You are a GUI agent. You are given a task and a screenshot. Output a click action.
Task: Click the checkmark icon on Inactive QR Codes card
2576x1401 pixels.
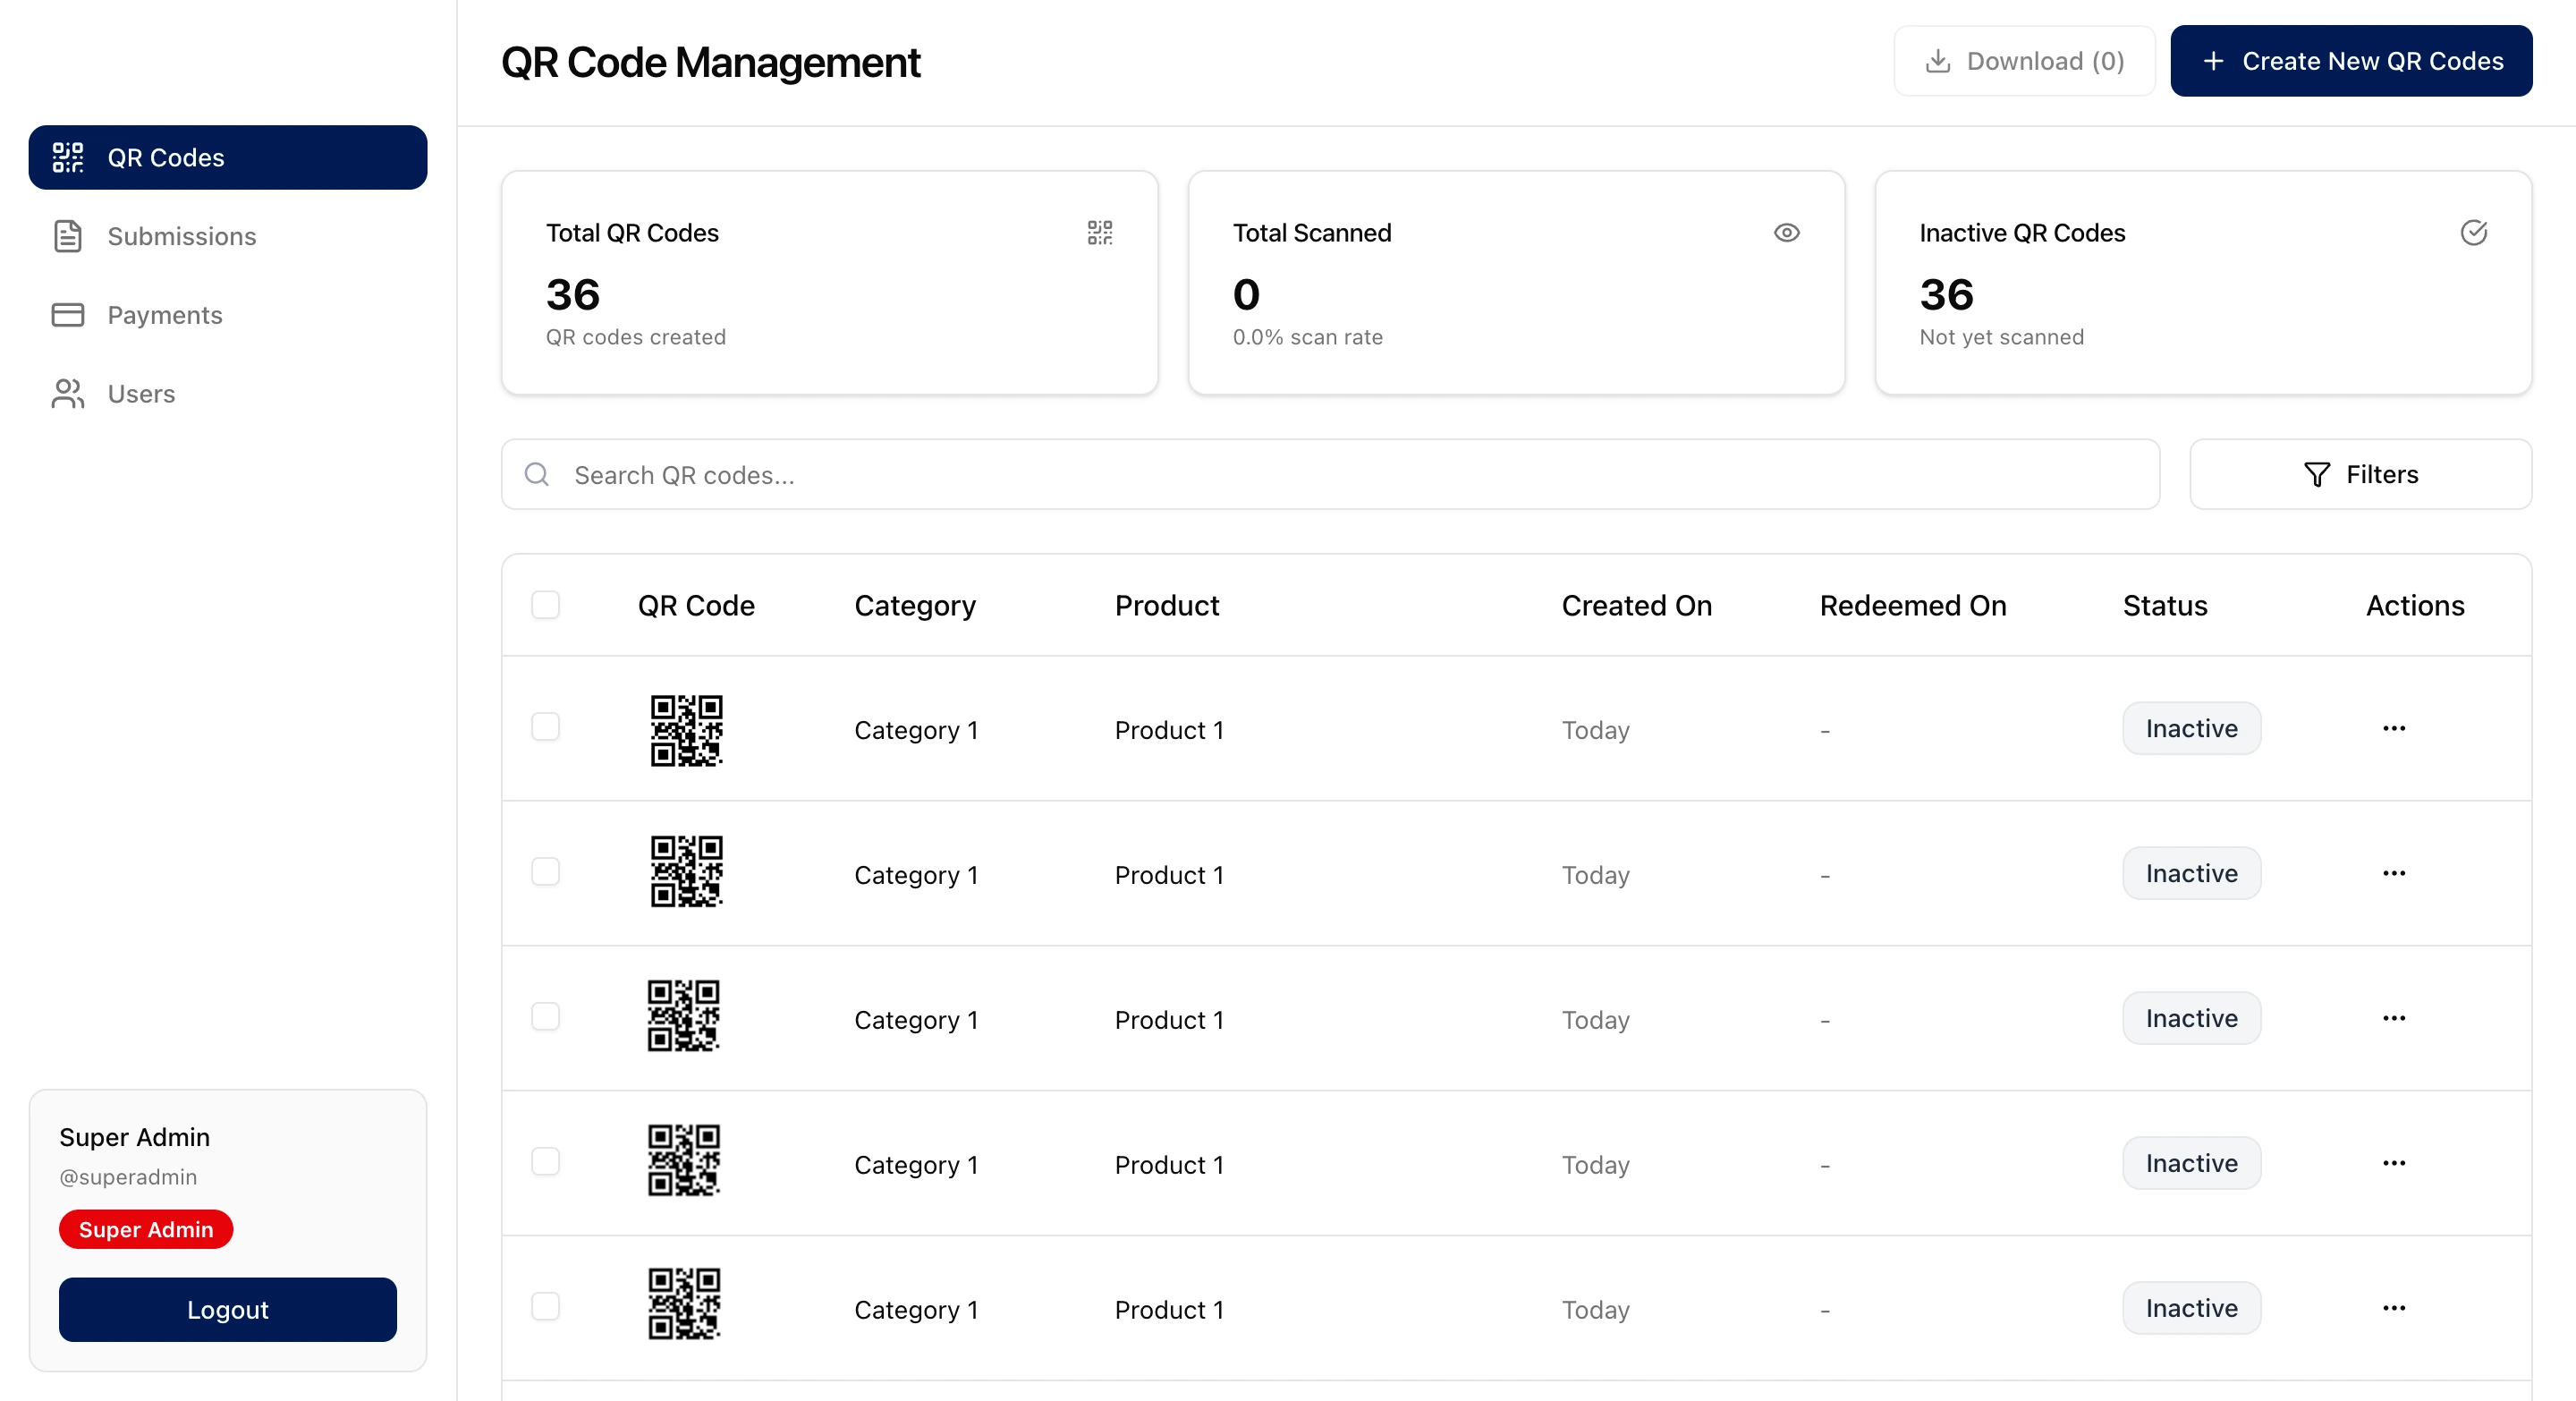click(2473, 233)
